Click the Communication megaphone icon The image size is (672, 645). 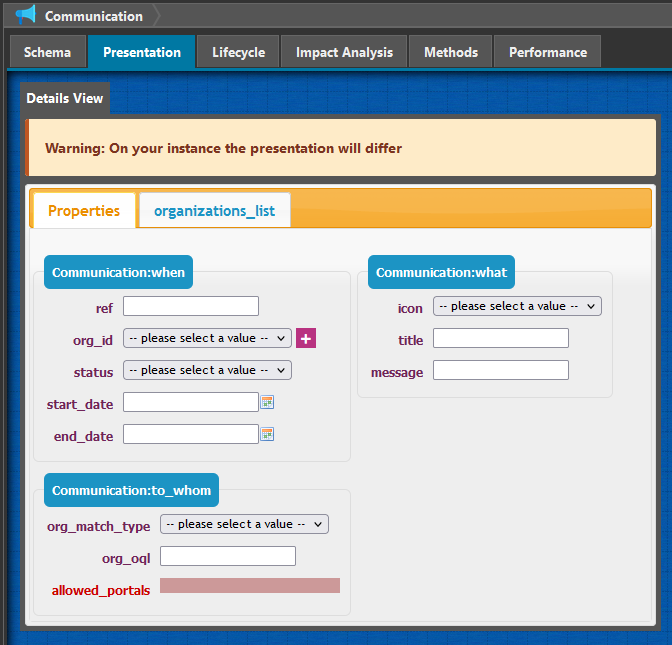26,15
